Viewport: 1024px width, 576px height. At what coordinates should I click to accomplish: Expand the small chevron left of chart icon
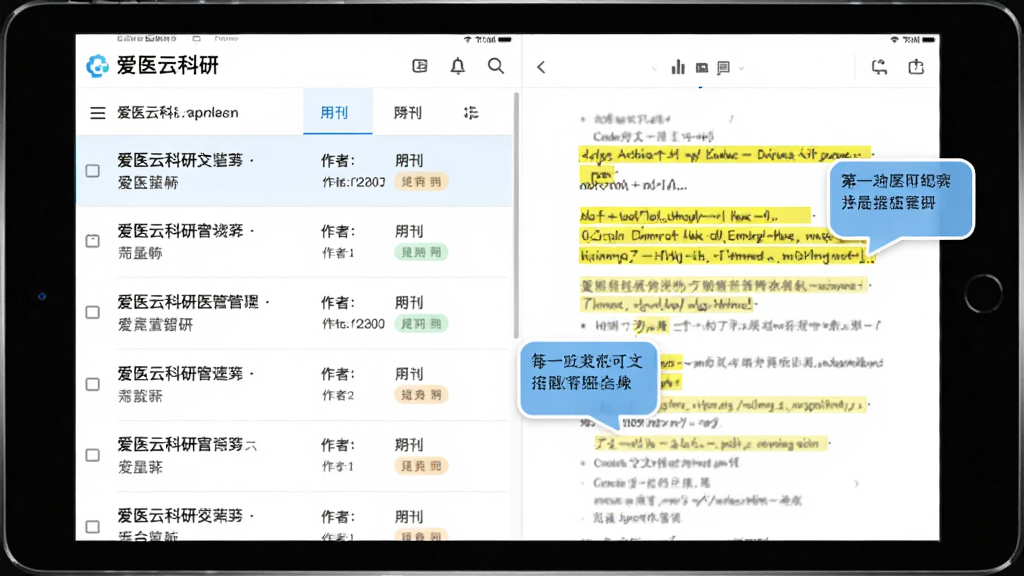(654, 69)
